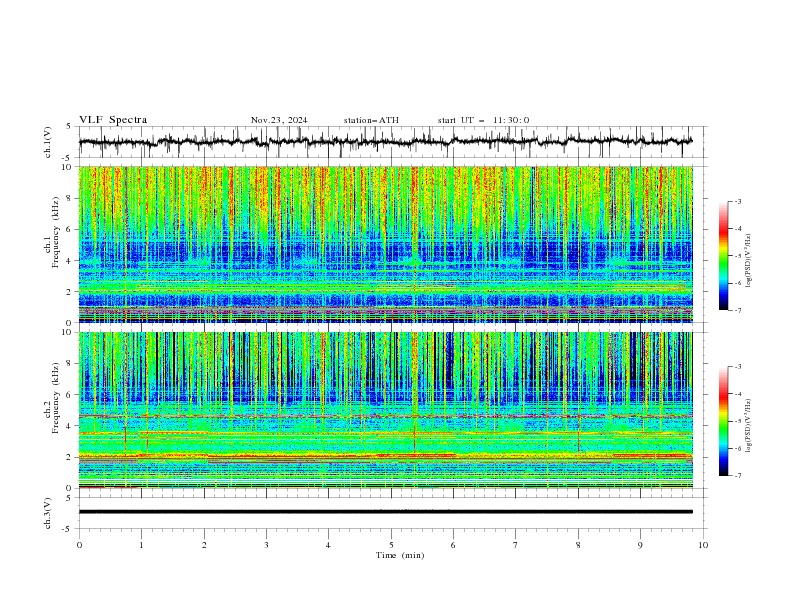The width and height of the screenshot is (792, 612).
Task: Click the 'VLF Spectra' title text
Action: (113, 120)
